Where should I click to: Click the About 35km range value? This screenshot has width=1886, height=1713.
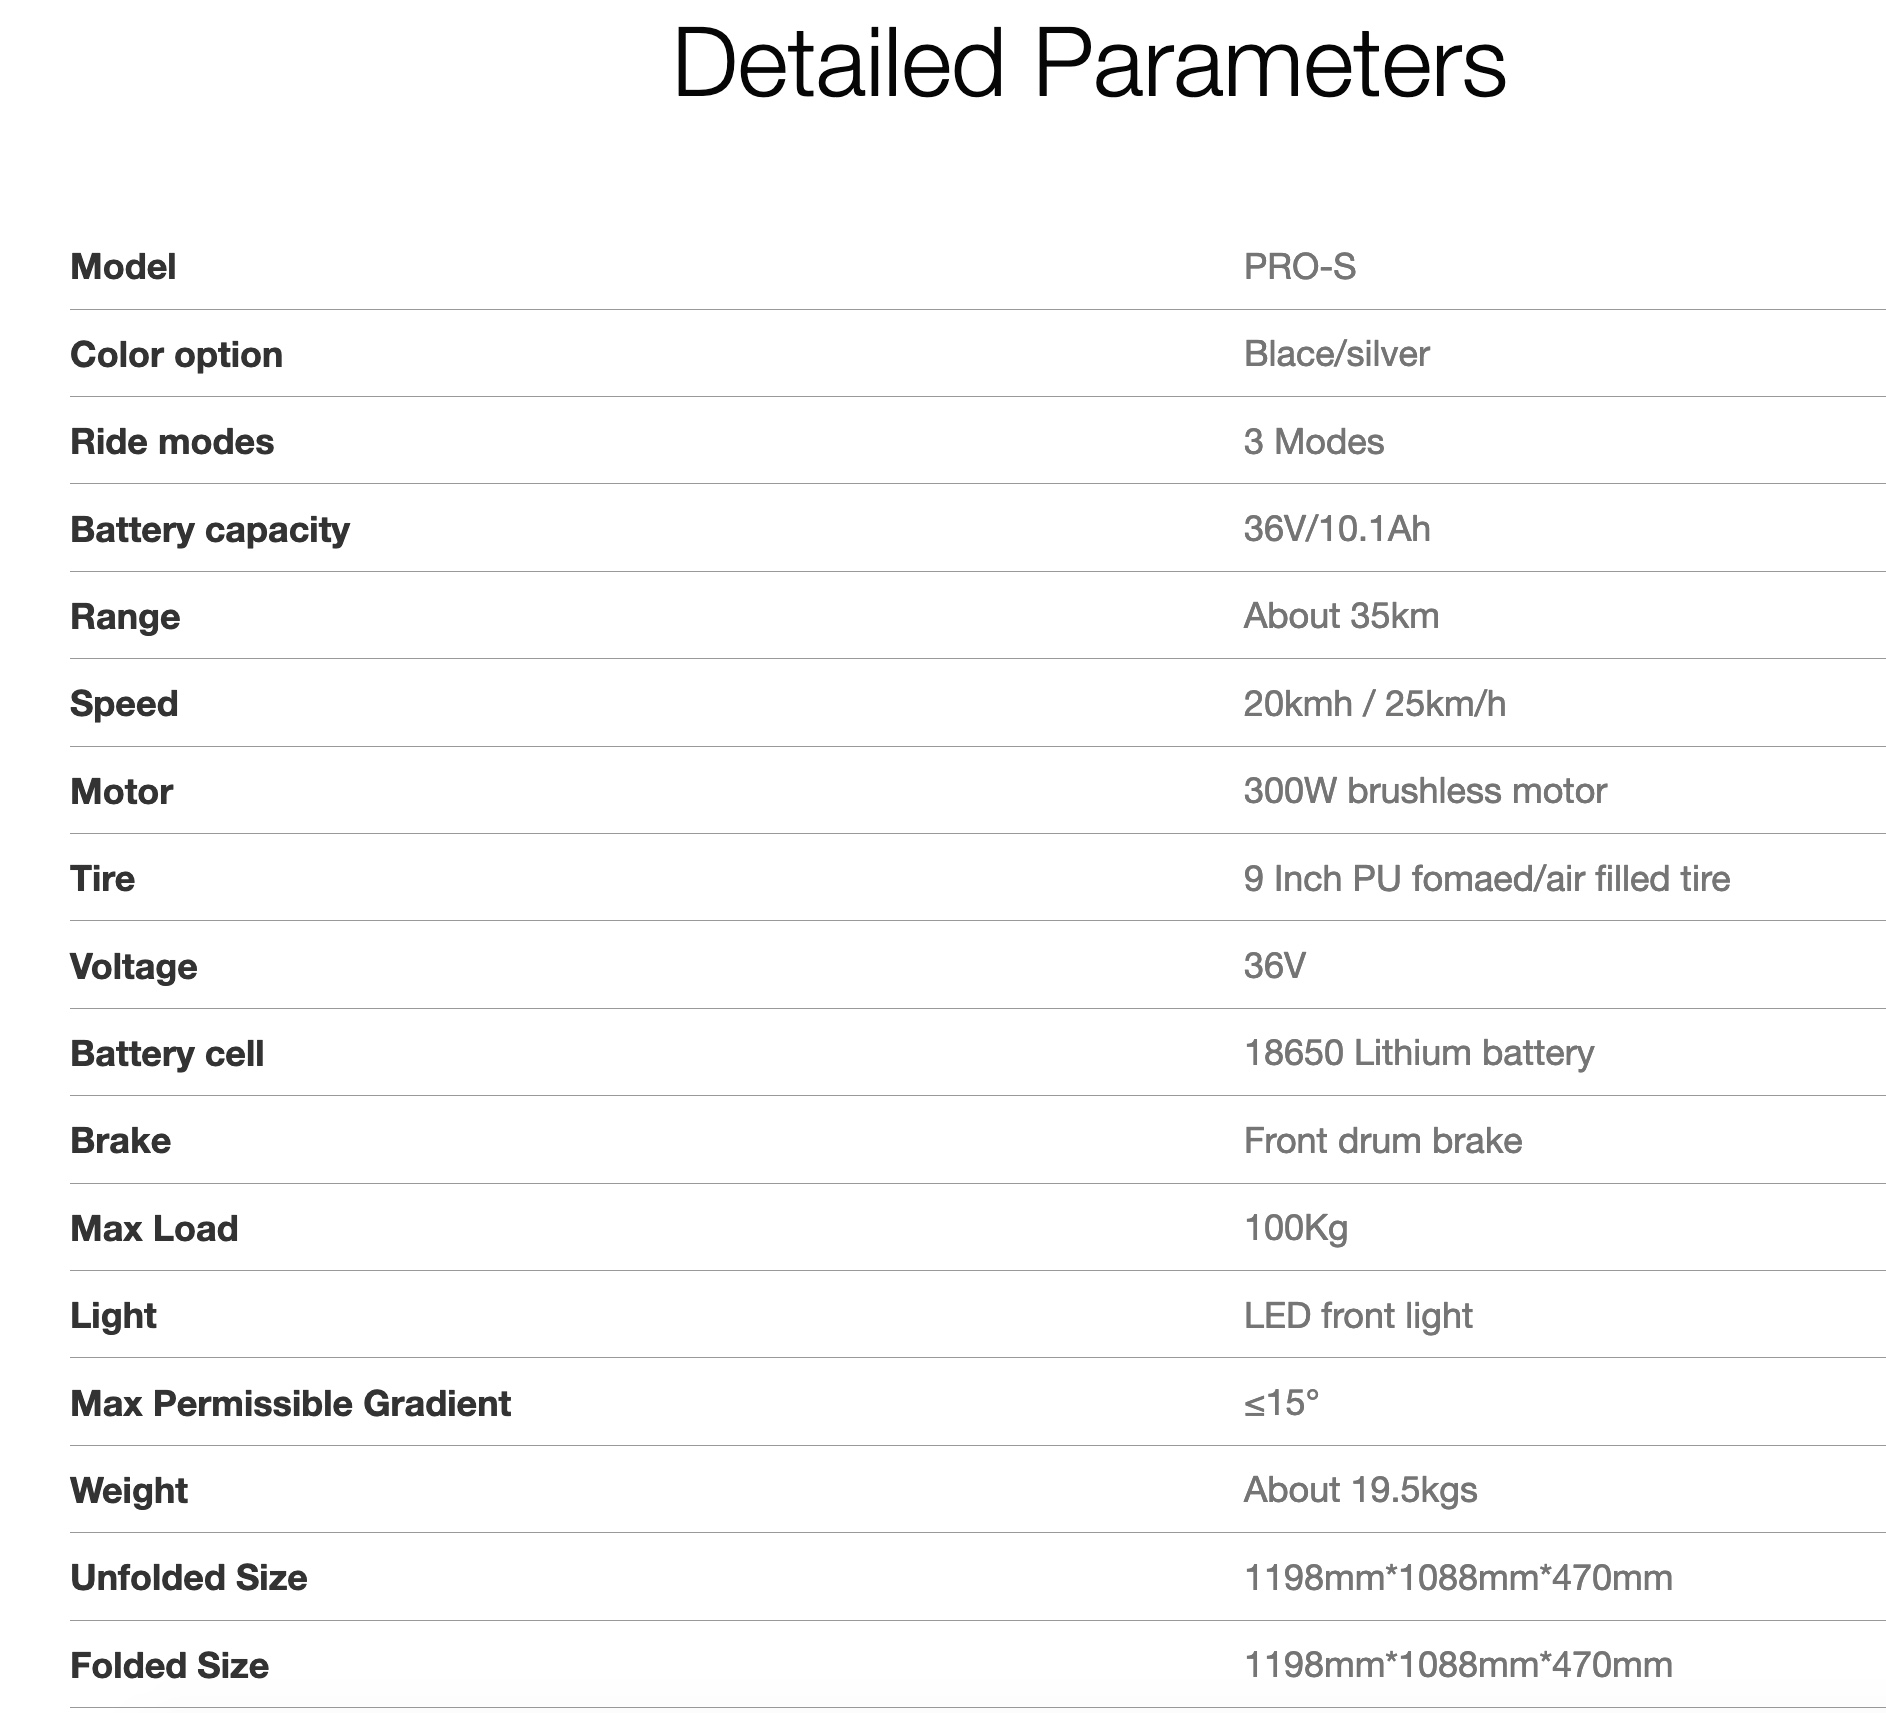pos(1341,616)
